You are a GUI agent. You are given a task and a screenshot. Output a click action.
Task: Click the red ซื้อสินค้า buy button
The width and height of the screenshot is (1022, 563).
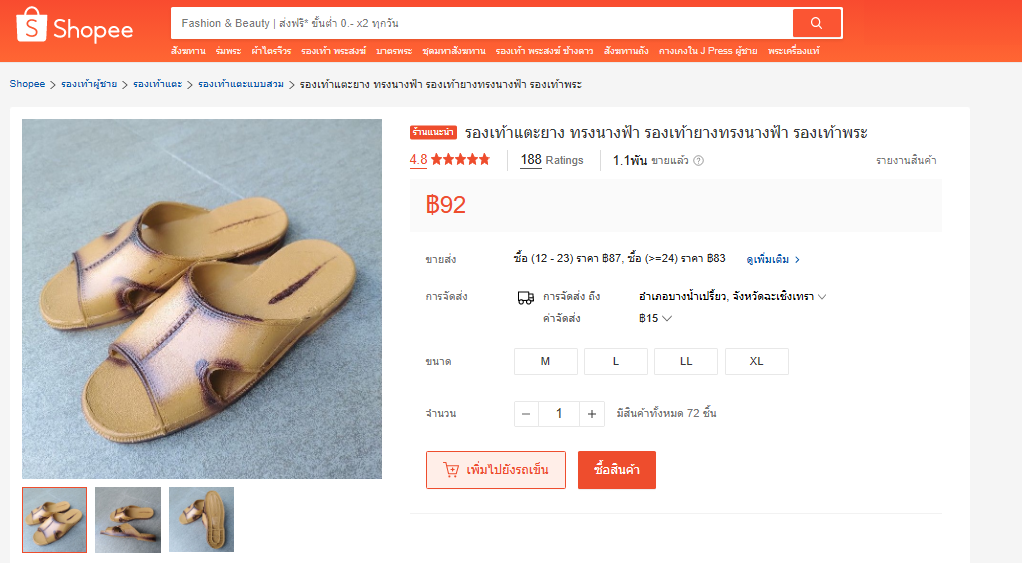617,470
